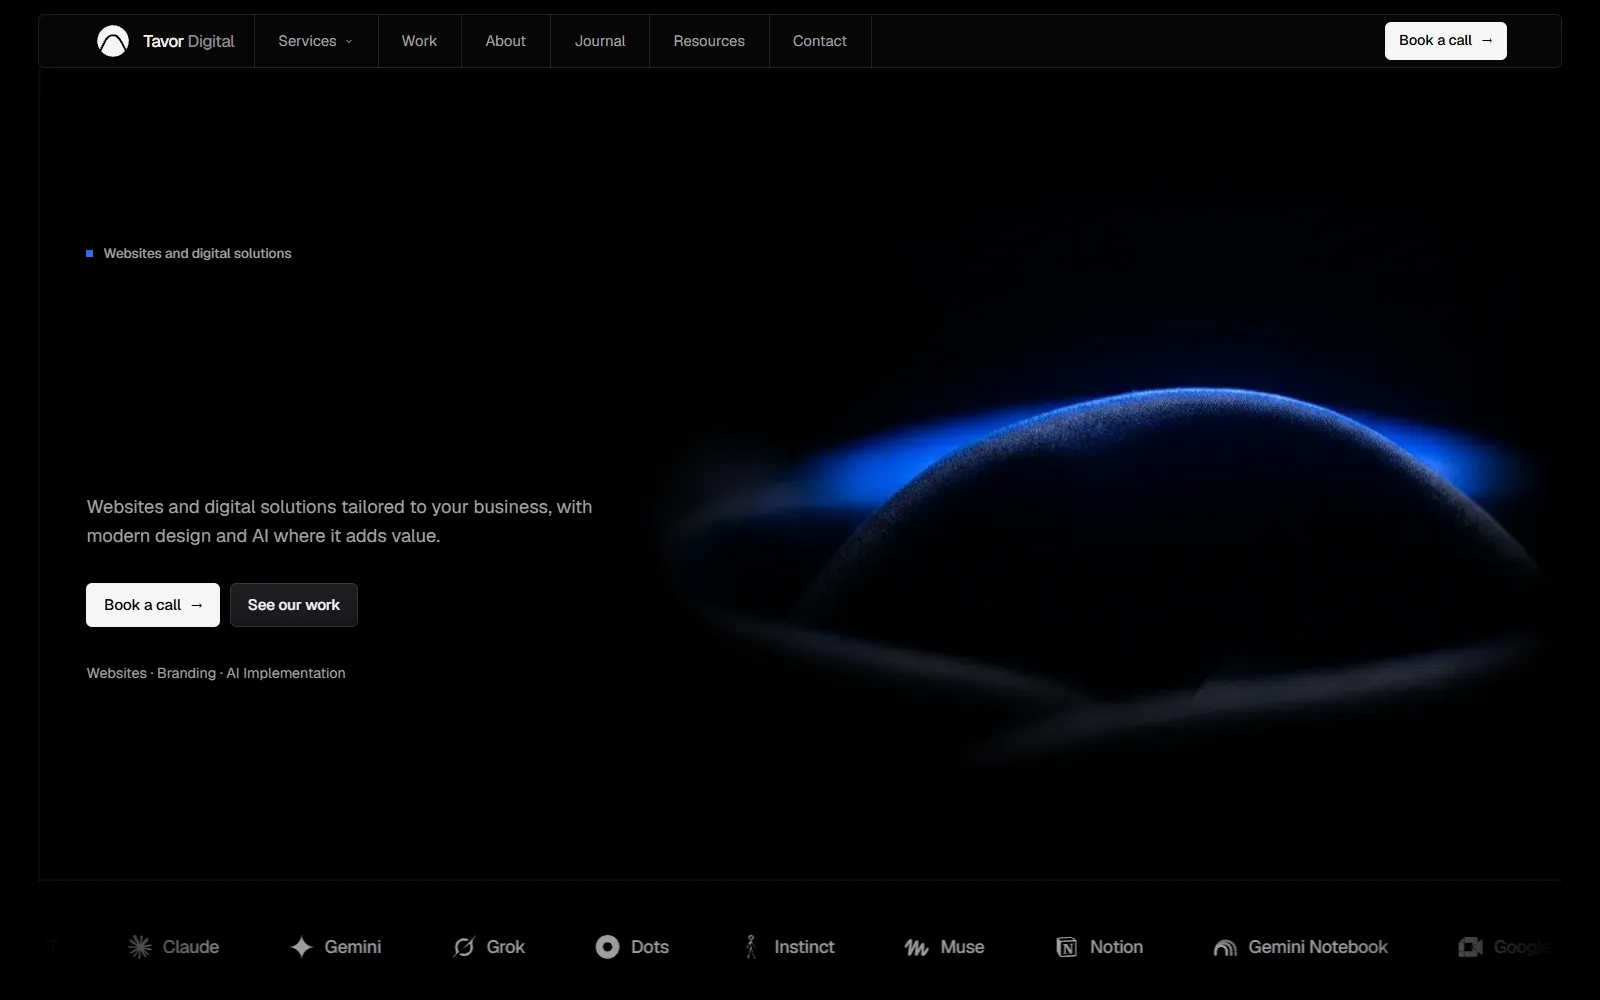1600x1000 pixels.
Task: Open the Journal nav item
Action: click(600, 41)
